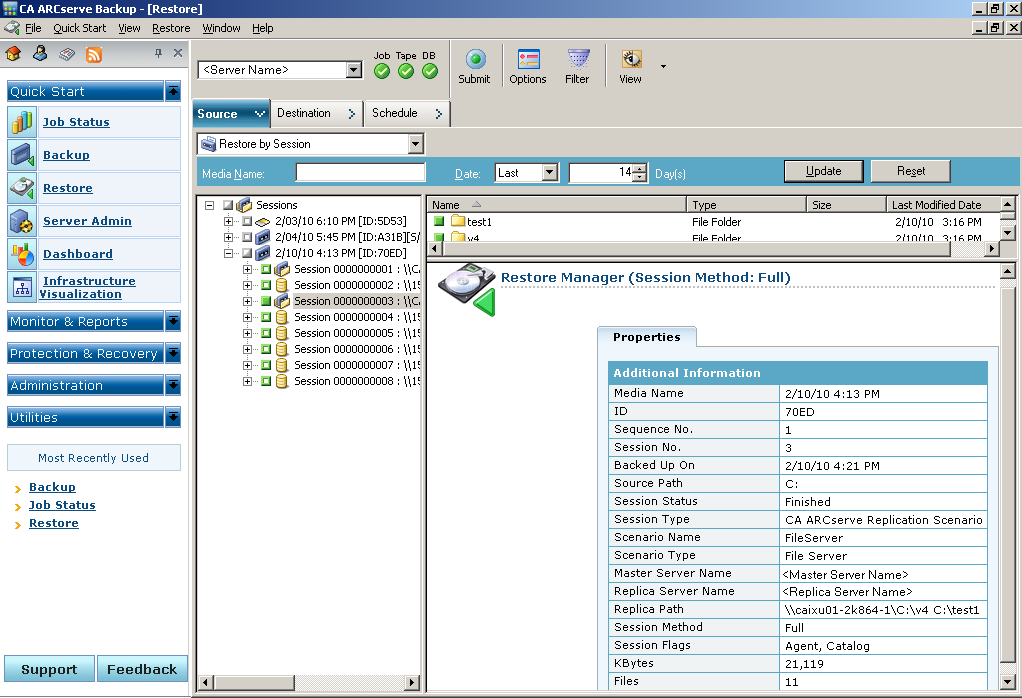
Task: Click inside the Media Name input field
Action: (x=362, y=171)
